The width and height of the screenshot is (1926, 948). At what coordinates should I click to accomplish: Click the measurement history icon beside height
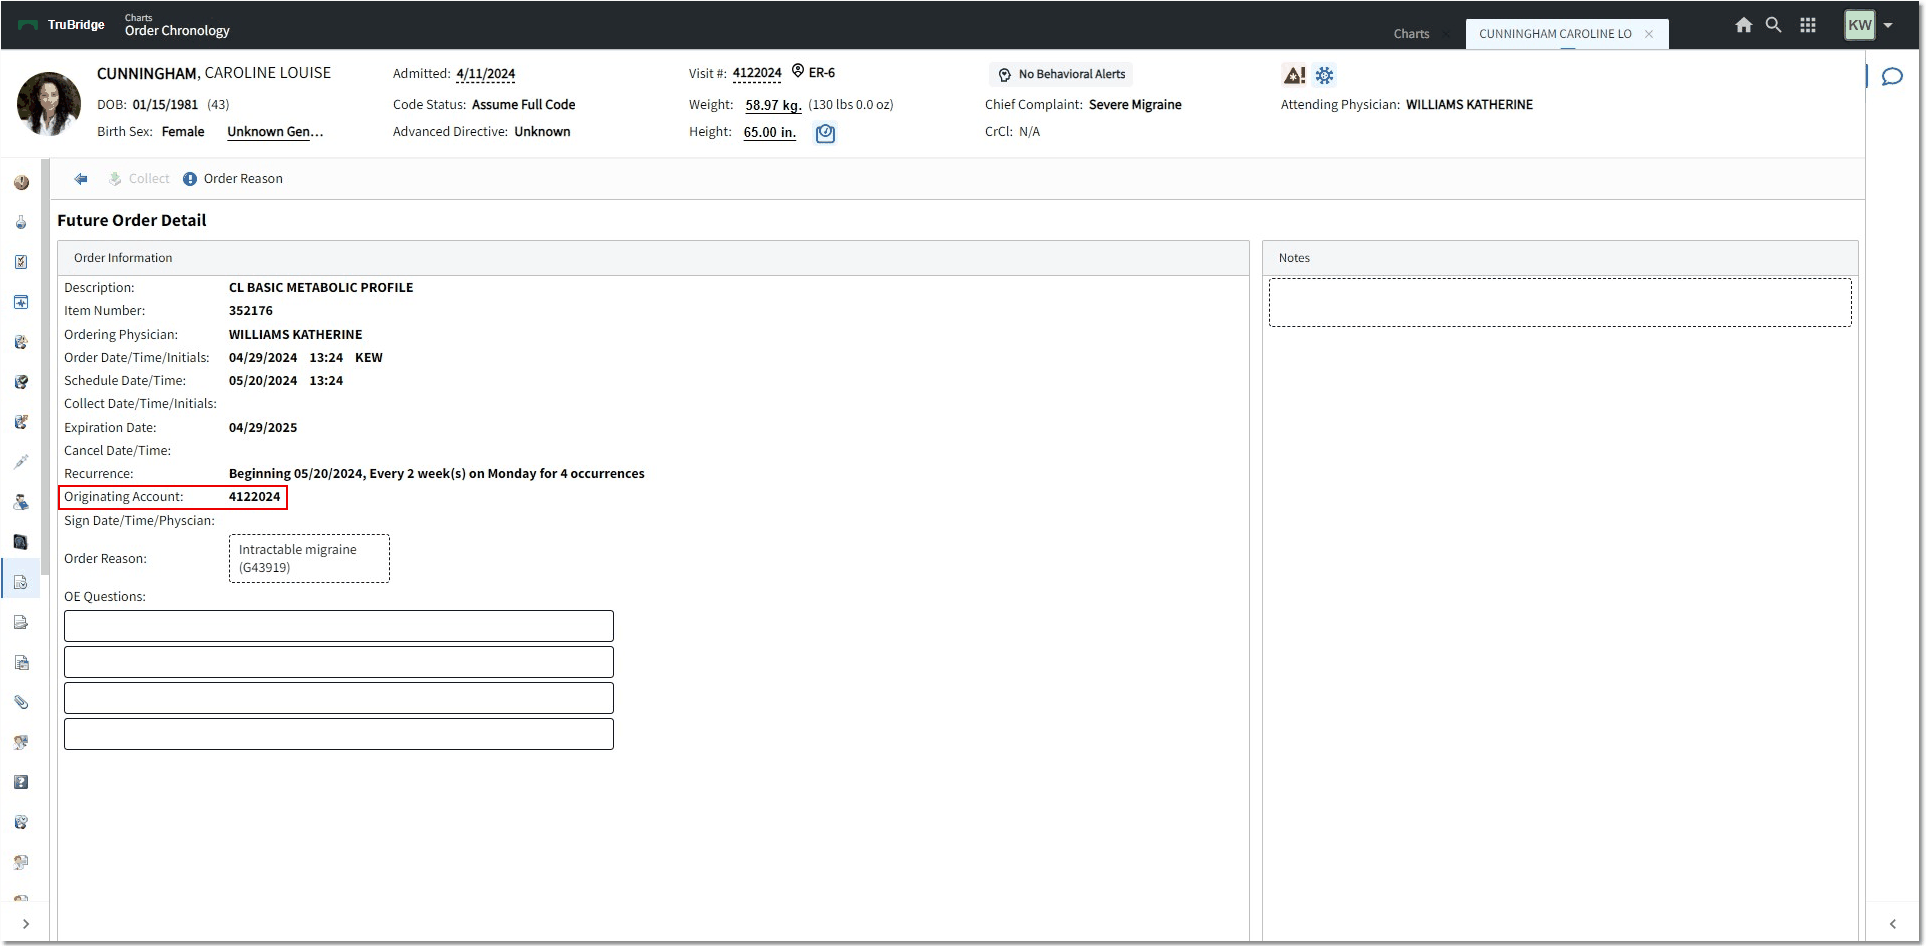(825, 133)
